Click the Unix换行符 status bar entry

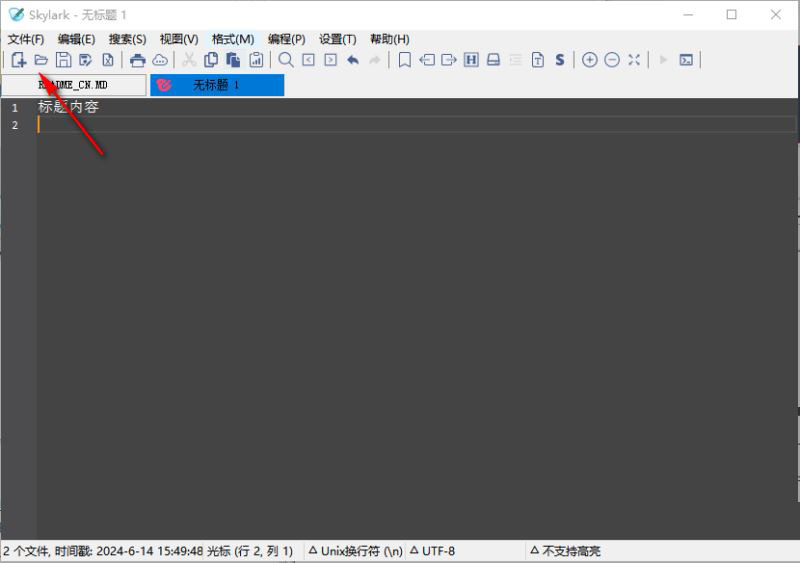[356, 551]
